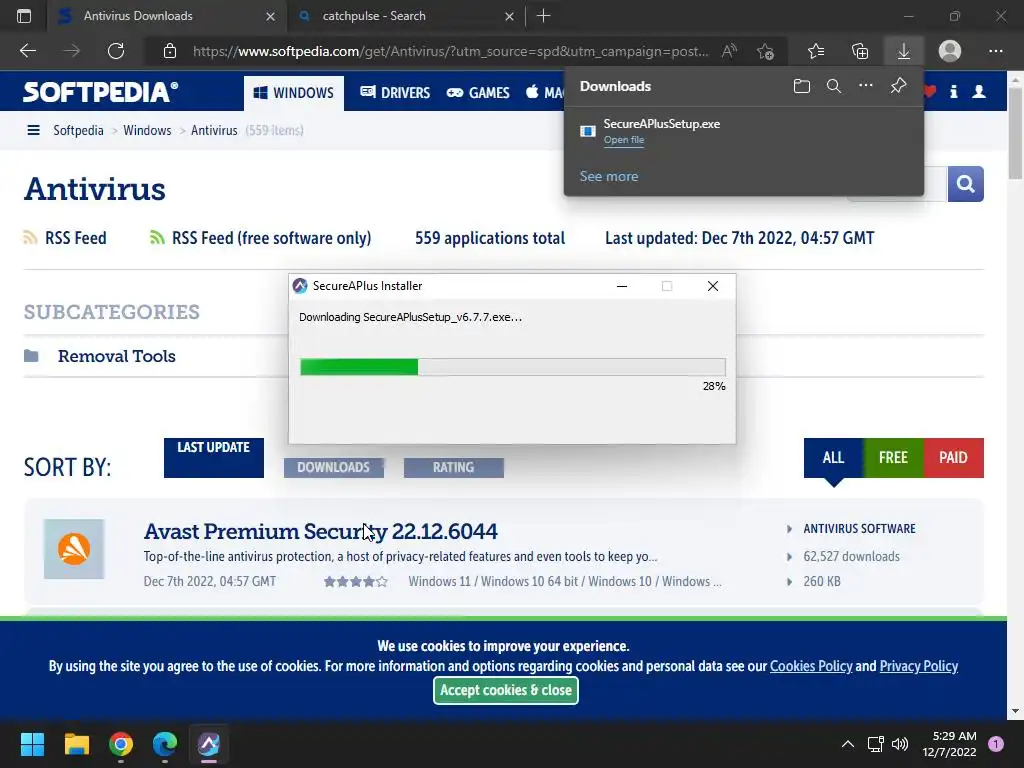Image resolution: width=1024 pixels, height=768 pixels.
Task: Filter to FREE software only
Action: click(x=893, y=458)
